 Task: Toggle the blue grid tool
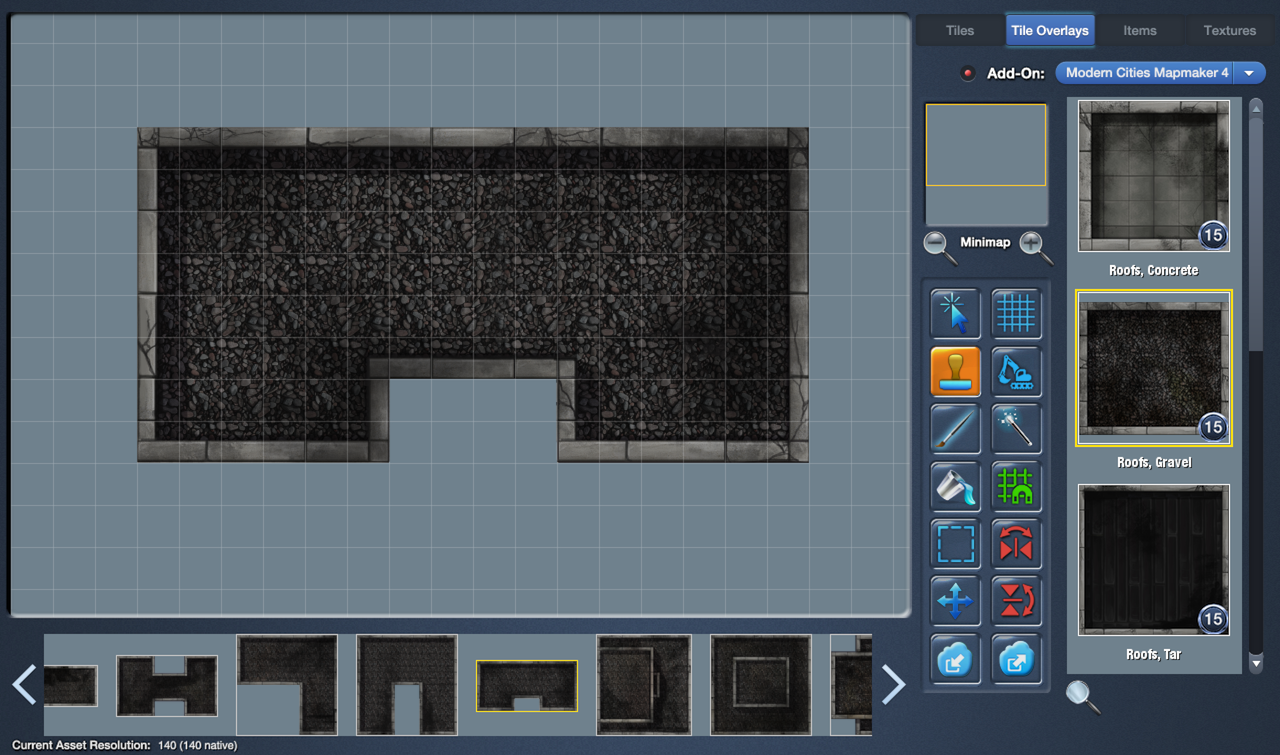click(x=1016, y=313)
